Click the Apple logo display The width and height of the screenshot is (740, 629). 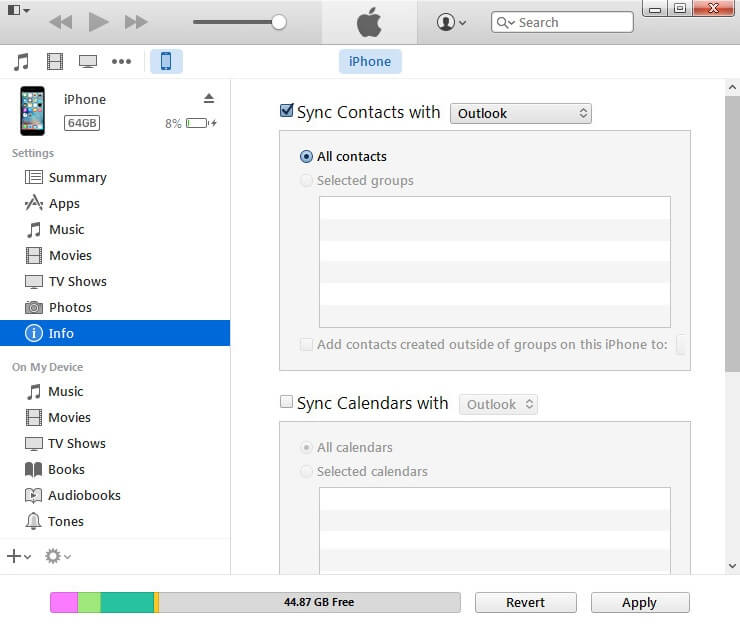[x=370, y=22]
